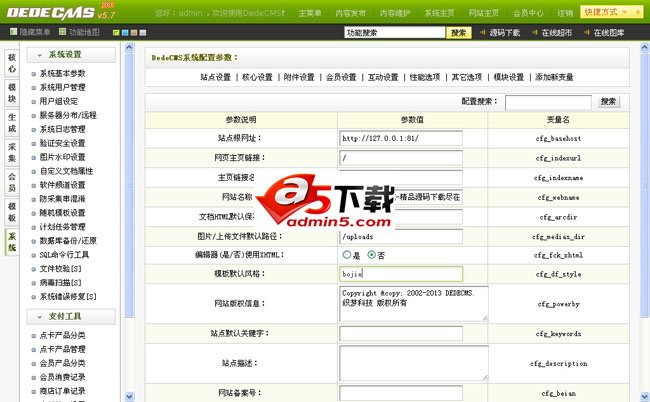Viewport: 650px width, 402px height.
Task: Open 系统日志管理 in the sidebar
Action: (x=62, y=129)
